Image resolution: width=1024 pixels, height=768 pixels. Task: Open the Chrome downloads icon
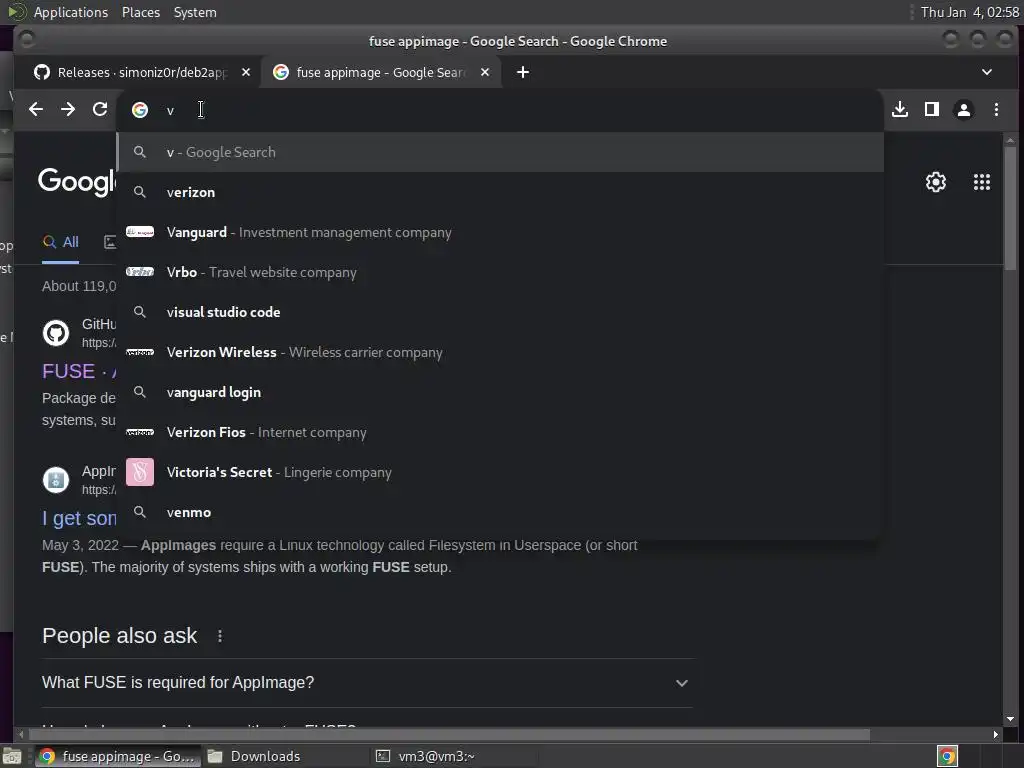pyautogui.click(x=900, y=110)
